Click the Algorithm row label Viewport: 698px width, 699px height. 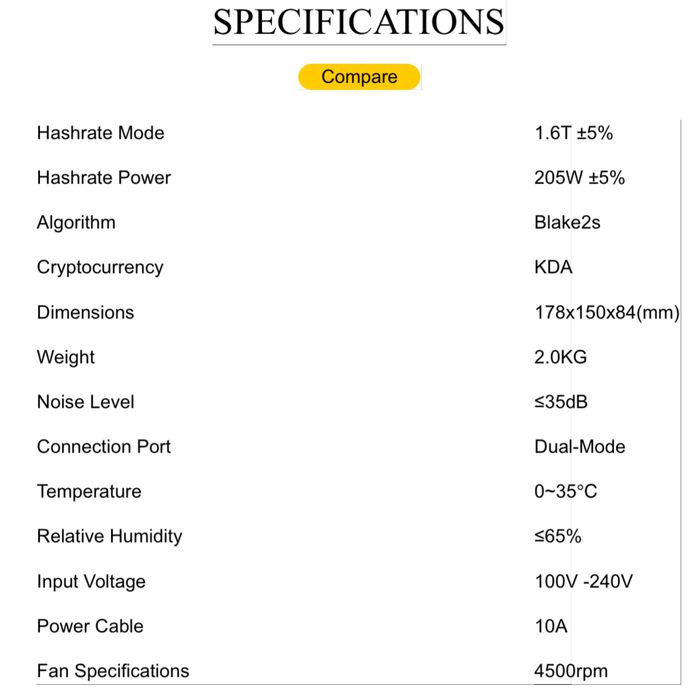tap(76, 223)
